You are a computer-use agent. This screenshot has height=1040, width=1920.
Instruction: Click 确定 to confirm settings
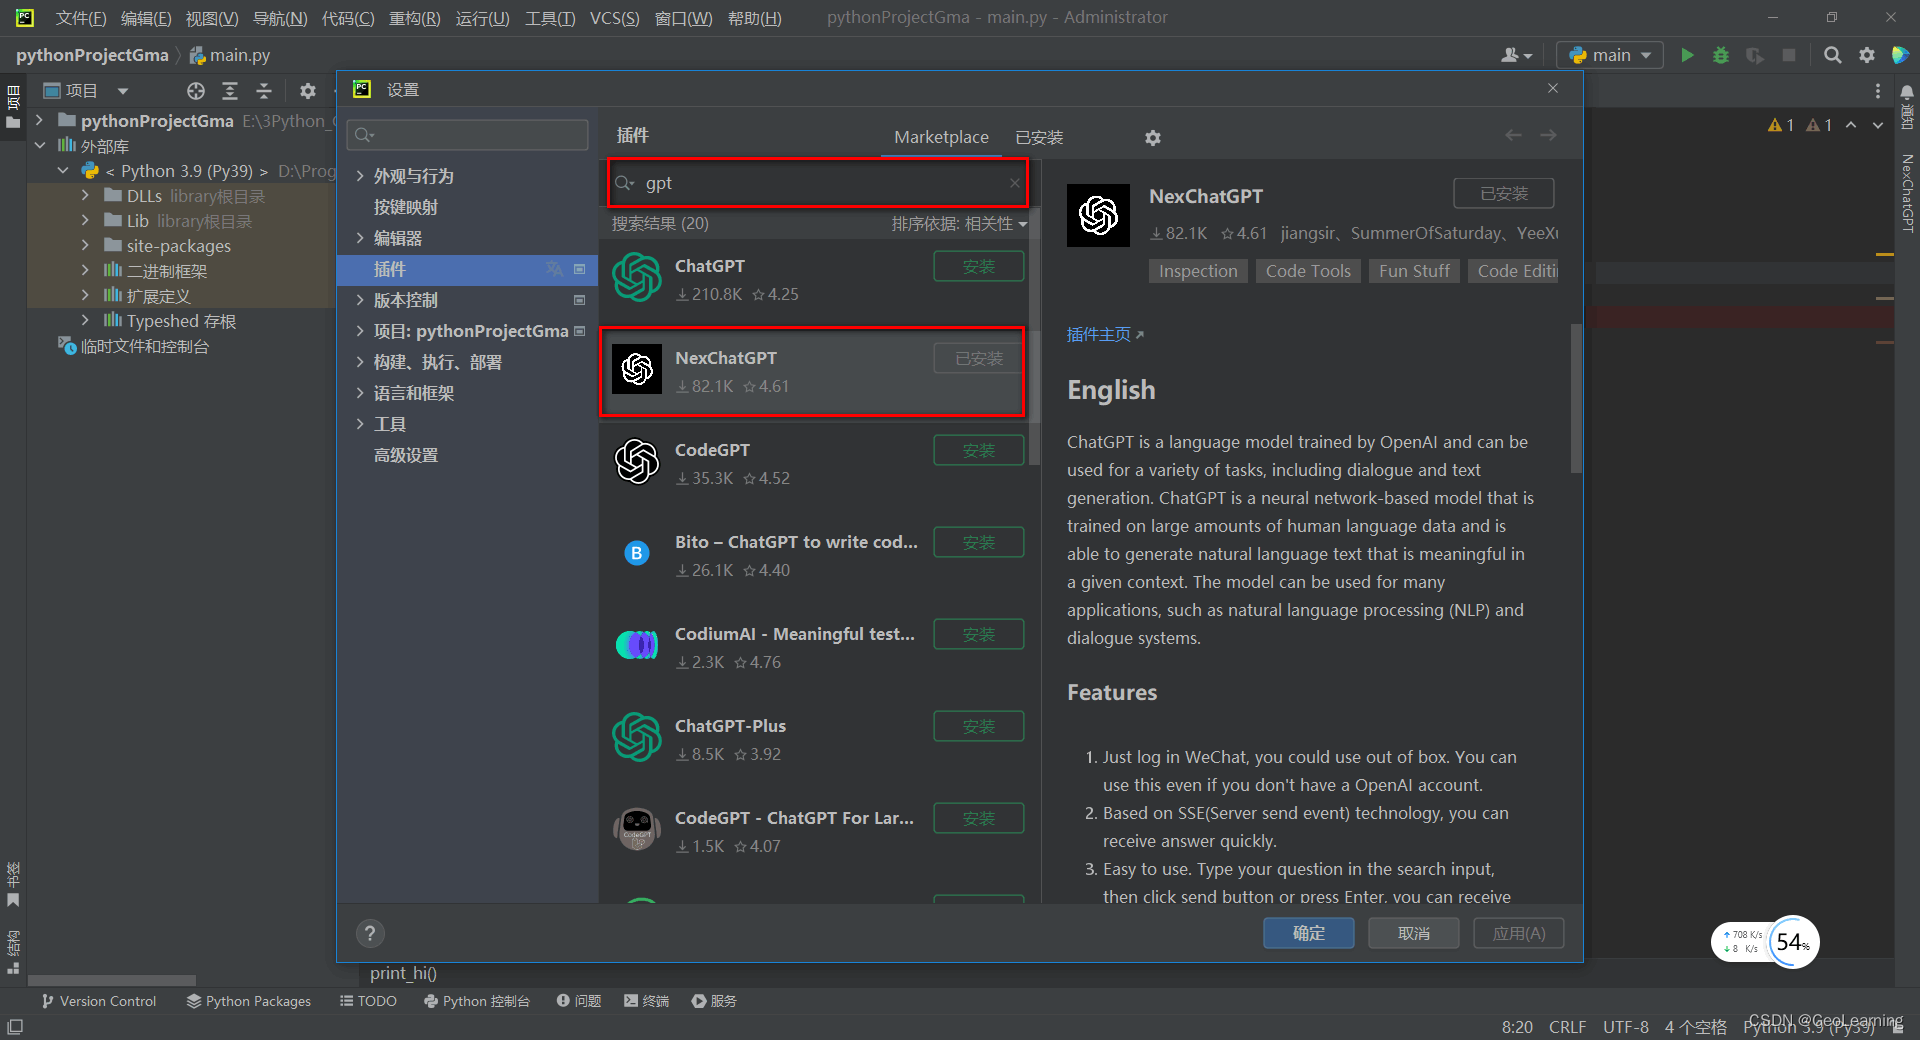coord(1309,933)
